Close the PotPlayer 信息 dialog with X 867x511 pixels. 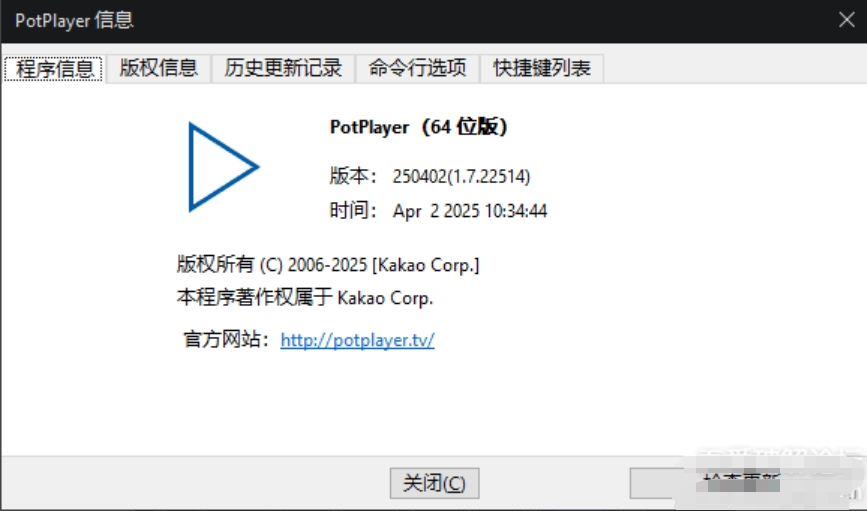coord(847,20)
